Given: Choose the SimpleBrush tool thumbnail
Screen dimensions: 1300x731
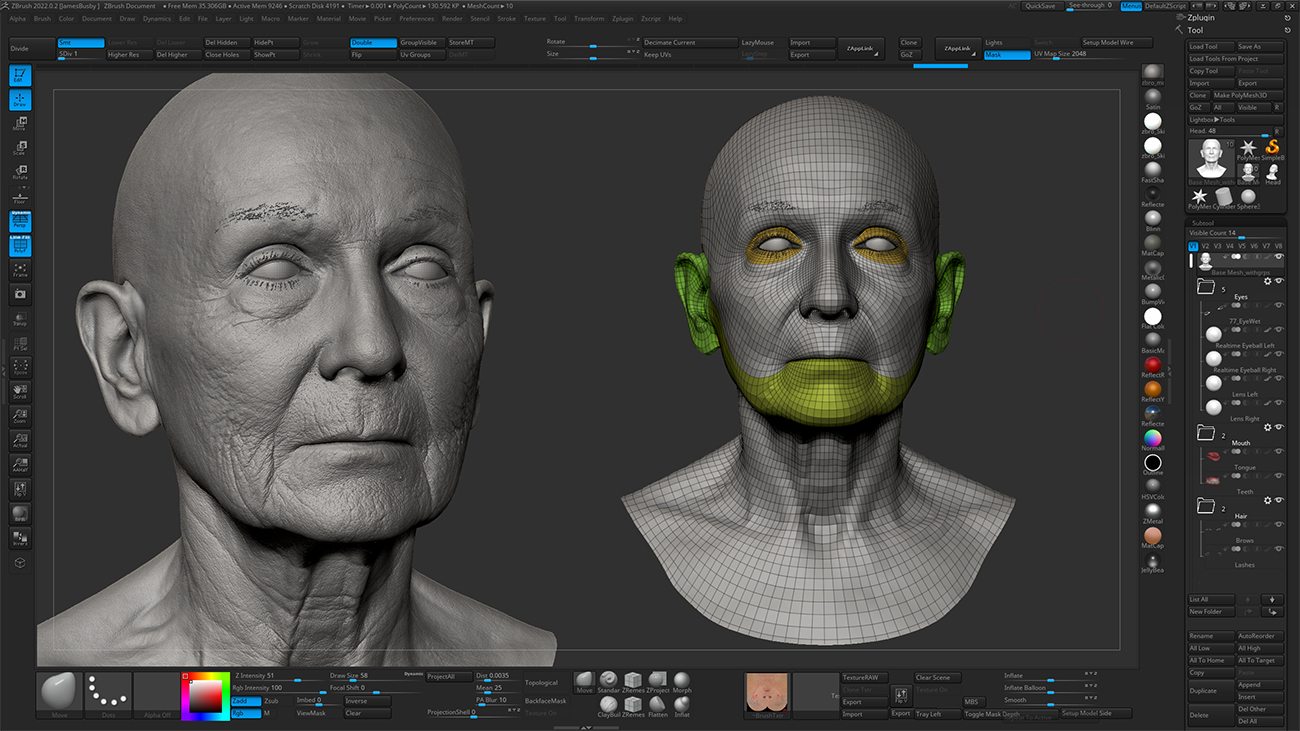Looking at the screenshot, I should [1272, 152].
